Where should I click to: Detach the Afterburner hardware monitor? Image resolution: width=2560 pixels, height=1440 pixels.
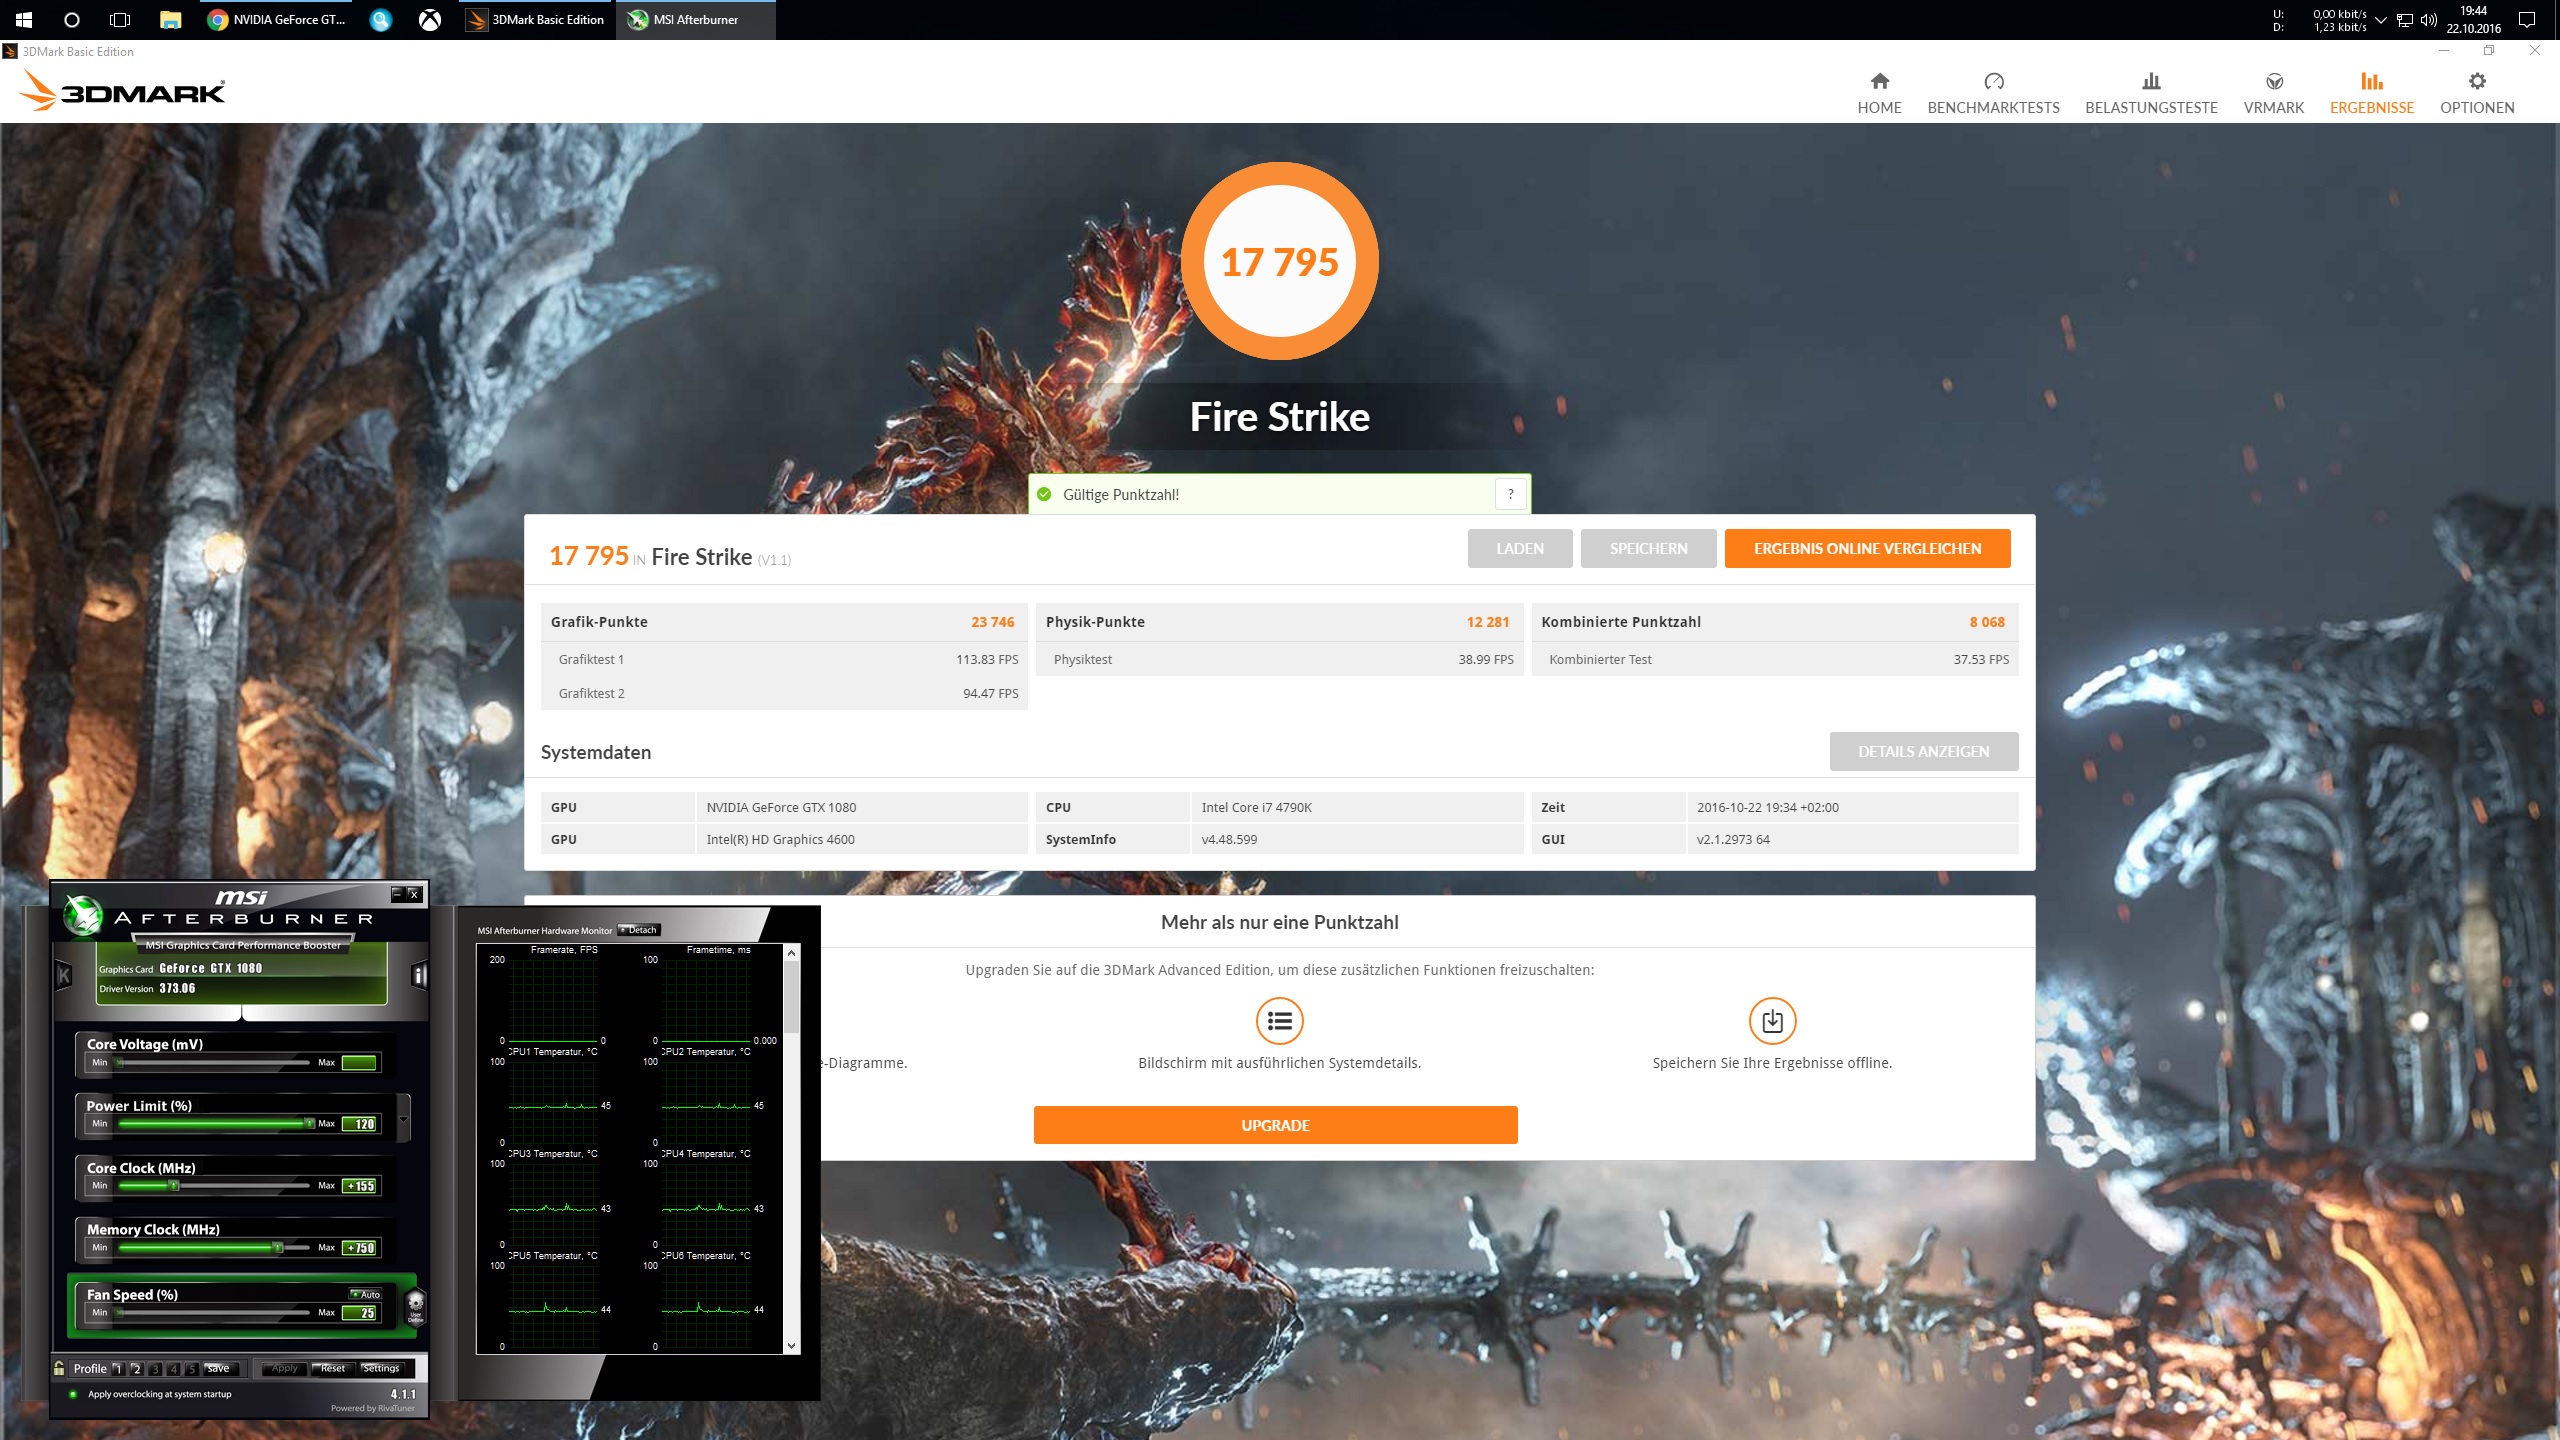pos(639,930)
